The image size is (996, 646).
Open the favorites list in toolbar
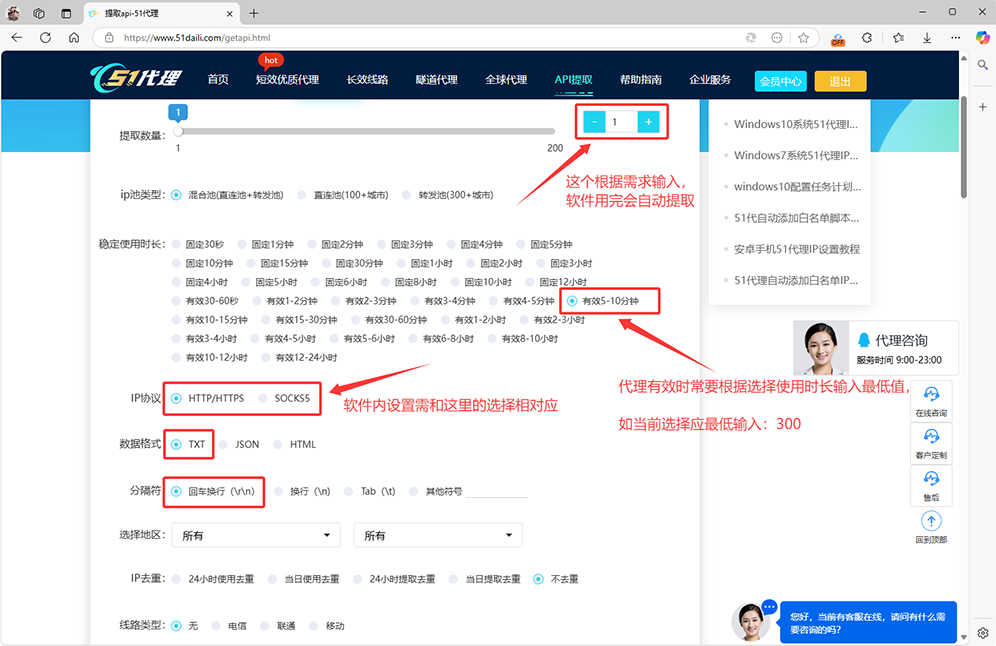point(898,37)
